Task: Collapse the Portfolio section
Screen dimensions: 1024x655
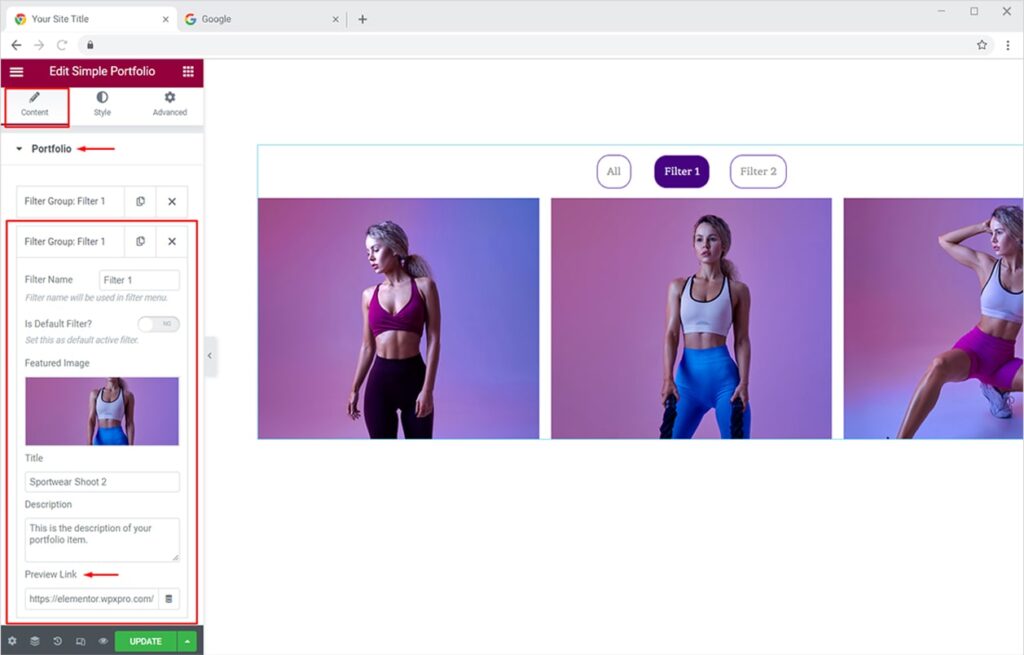Action: pyautogui.click(x=19, y=149)
